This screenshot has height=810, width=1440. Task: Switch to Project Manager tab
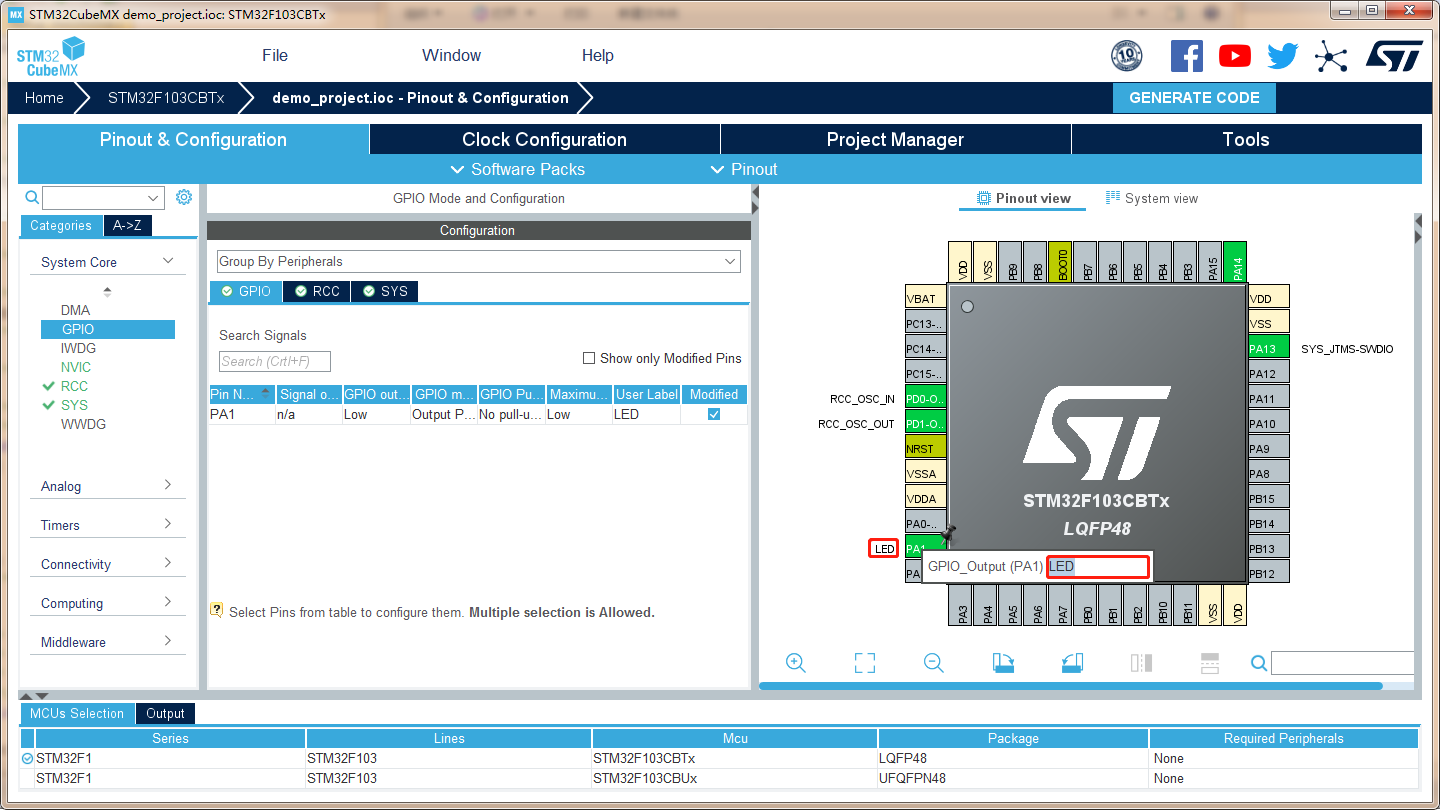click(895, 139)
